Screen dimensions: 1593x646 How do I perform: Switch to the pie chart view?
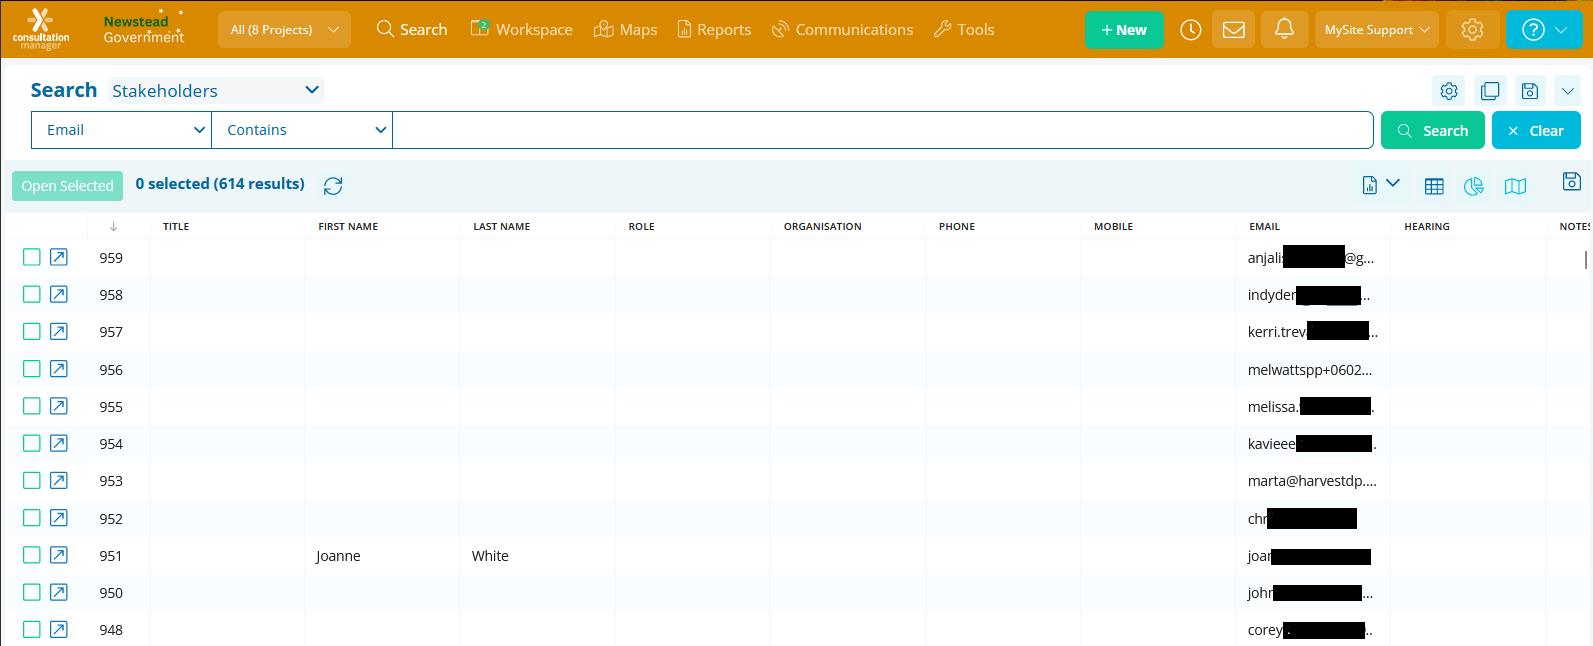click(x=1474, y=186)
